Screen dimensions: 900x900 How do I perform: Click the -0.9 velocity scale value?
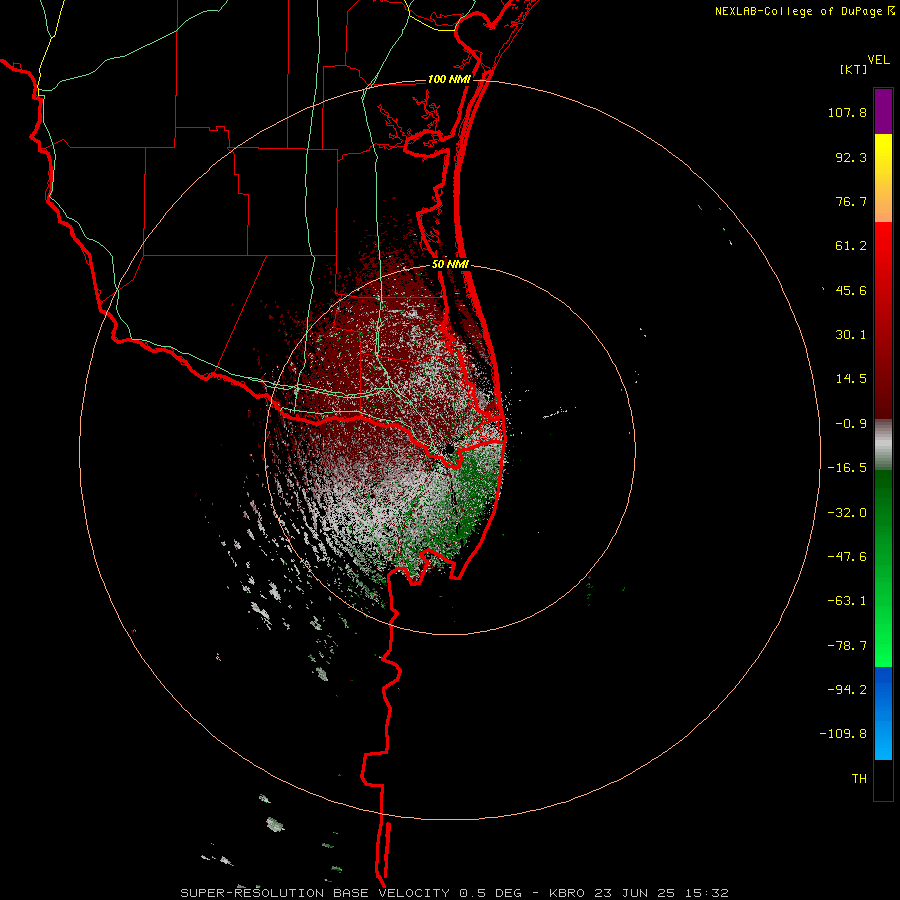pos(851,424)
